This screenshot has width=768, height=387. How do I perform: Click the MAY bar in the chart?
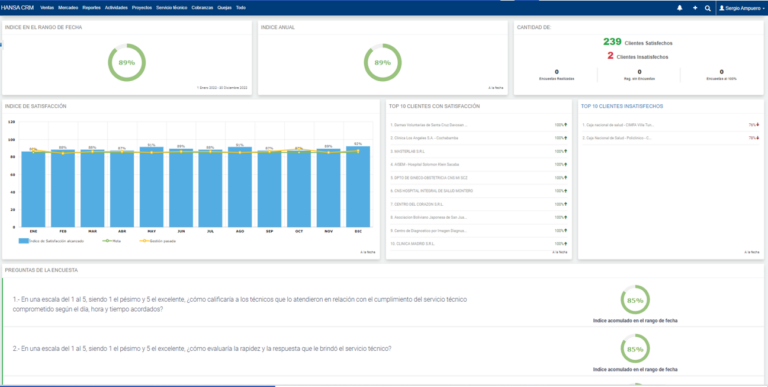coord(151,187)
